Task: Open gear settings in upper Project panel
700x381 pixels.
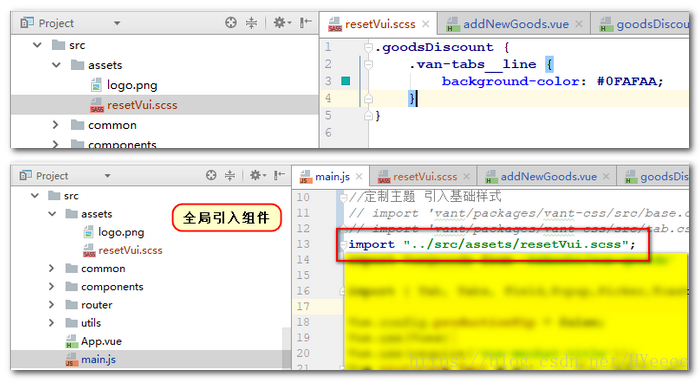Action: pos(281,22)
